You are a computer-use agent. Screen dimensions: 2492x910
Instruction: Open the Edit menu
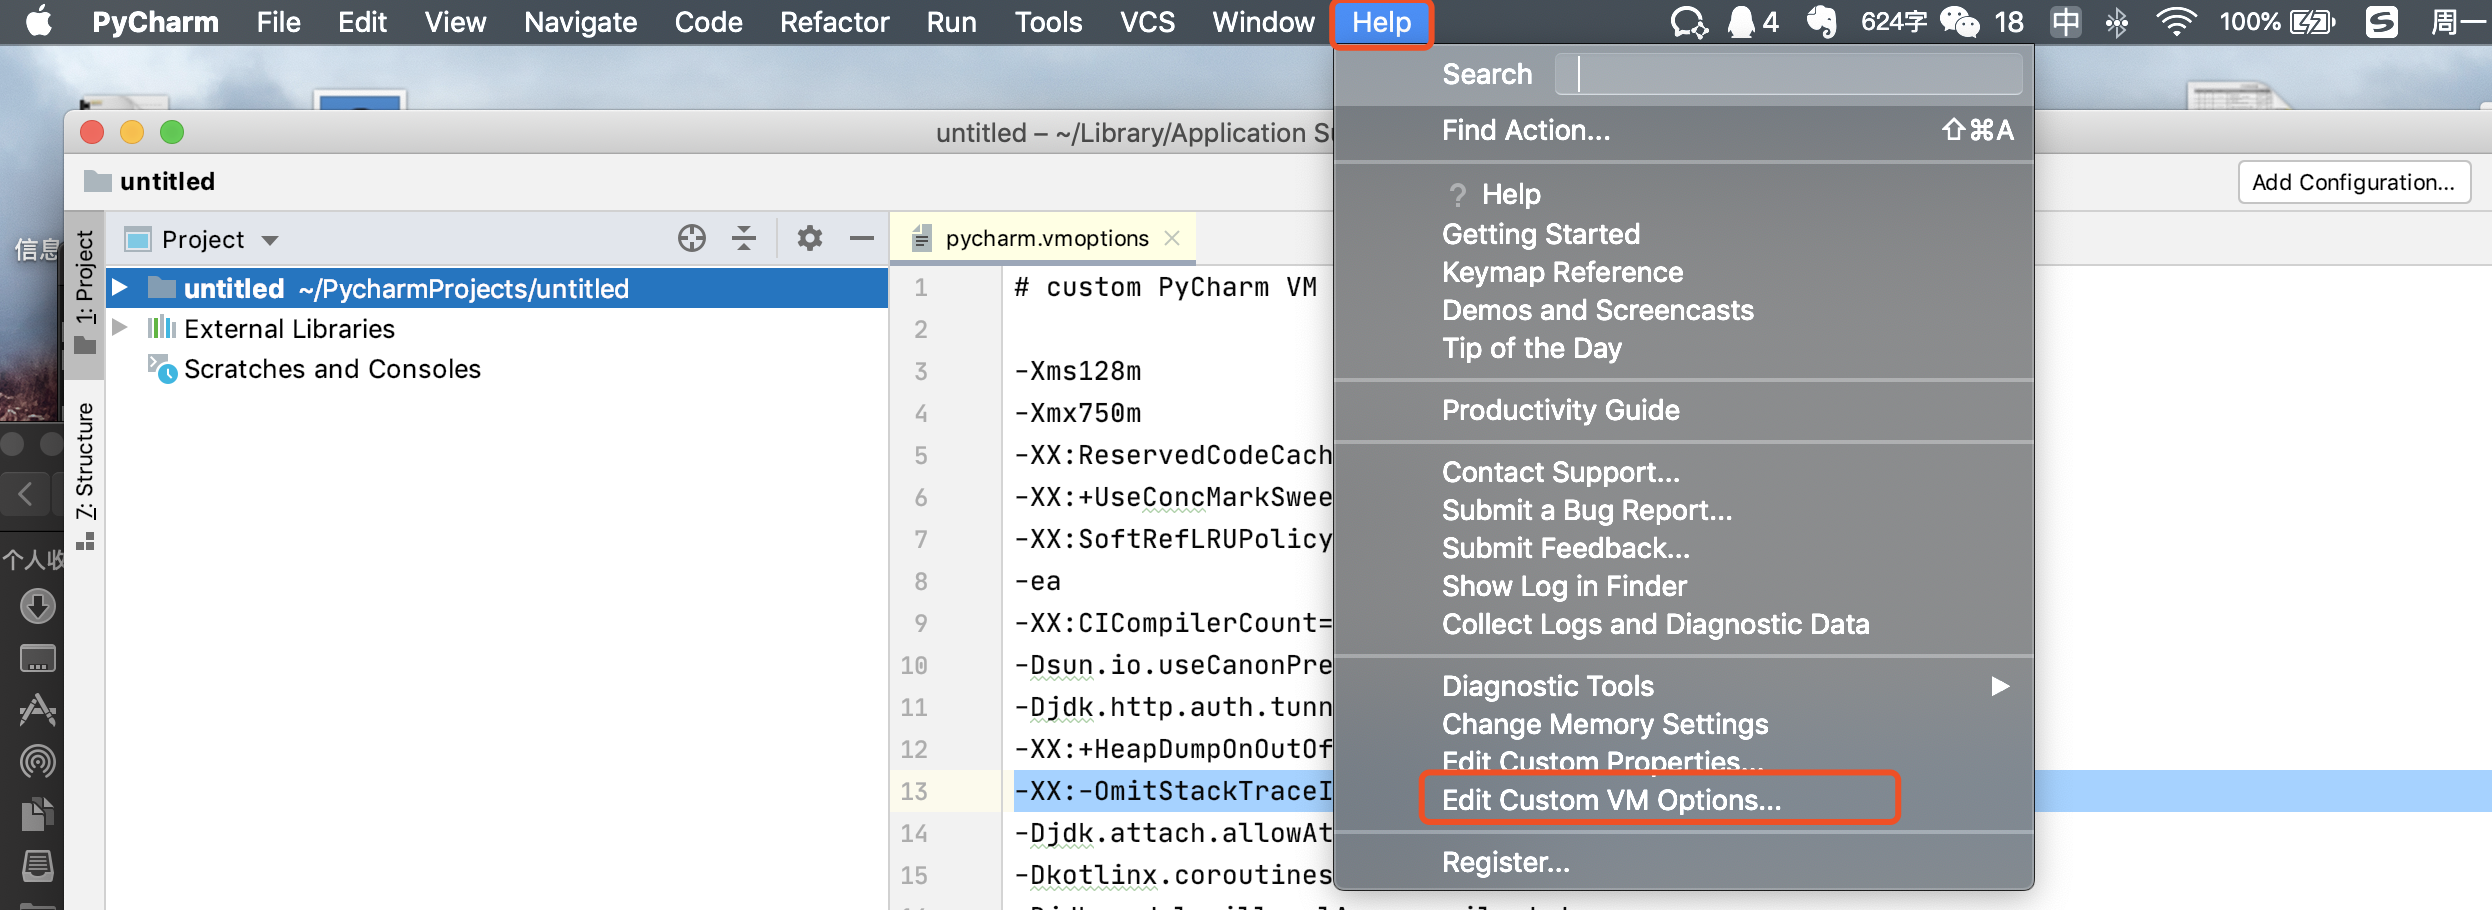[x=362, y=22]
